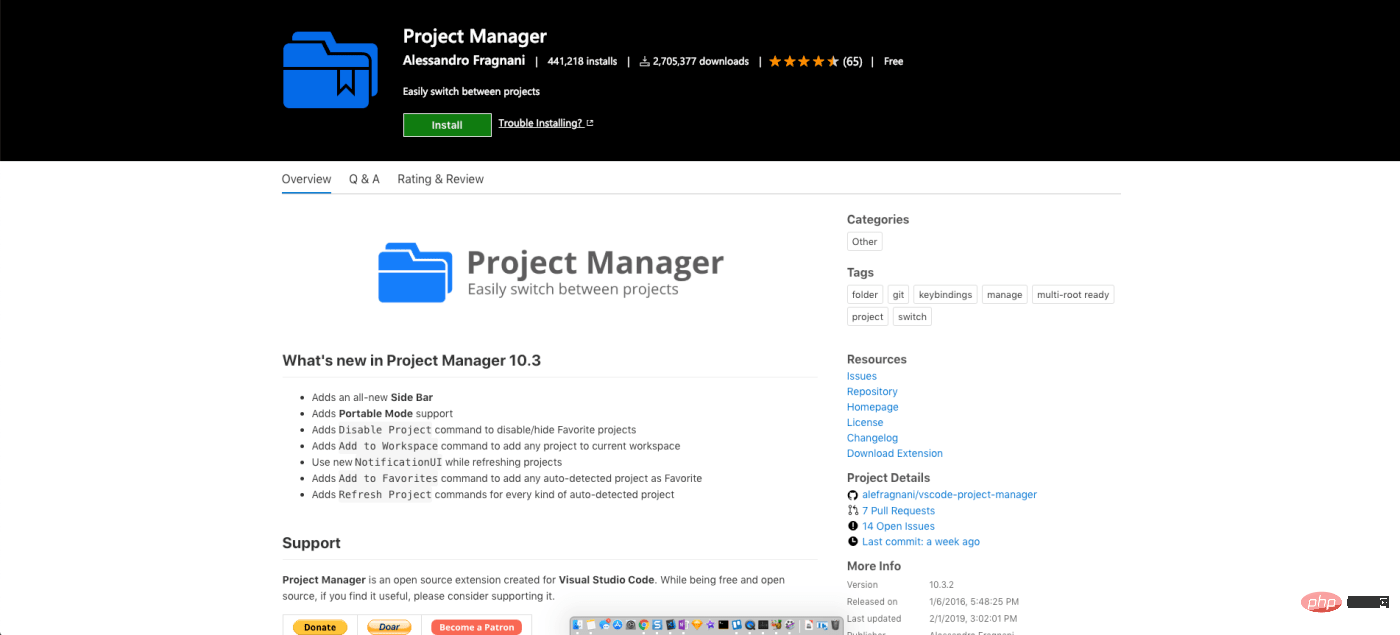This screenshot has width=1400, height=635.
Task: Open the Changelog resource link
Action: pos(872,438)
